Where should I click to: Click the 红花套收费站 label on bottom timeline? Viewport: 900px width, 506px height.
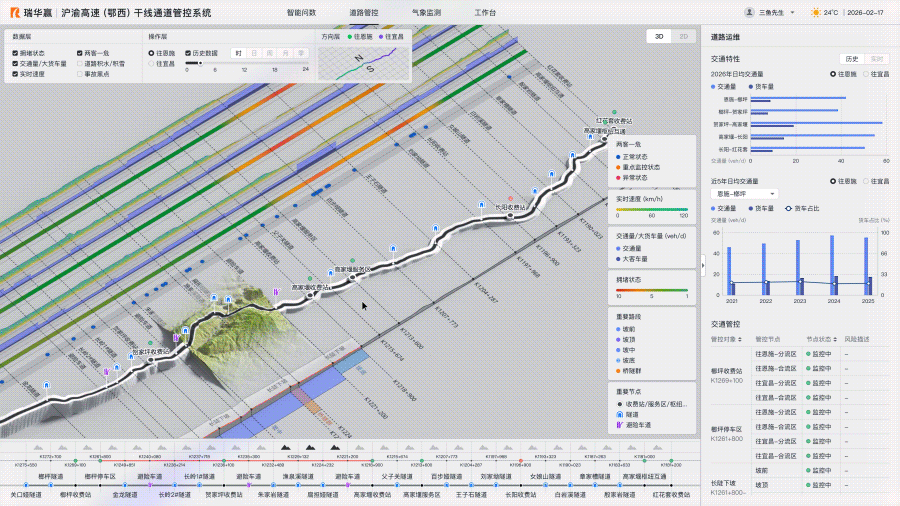pyautogui.click(x=672, y=495)
